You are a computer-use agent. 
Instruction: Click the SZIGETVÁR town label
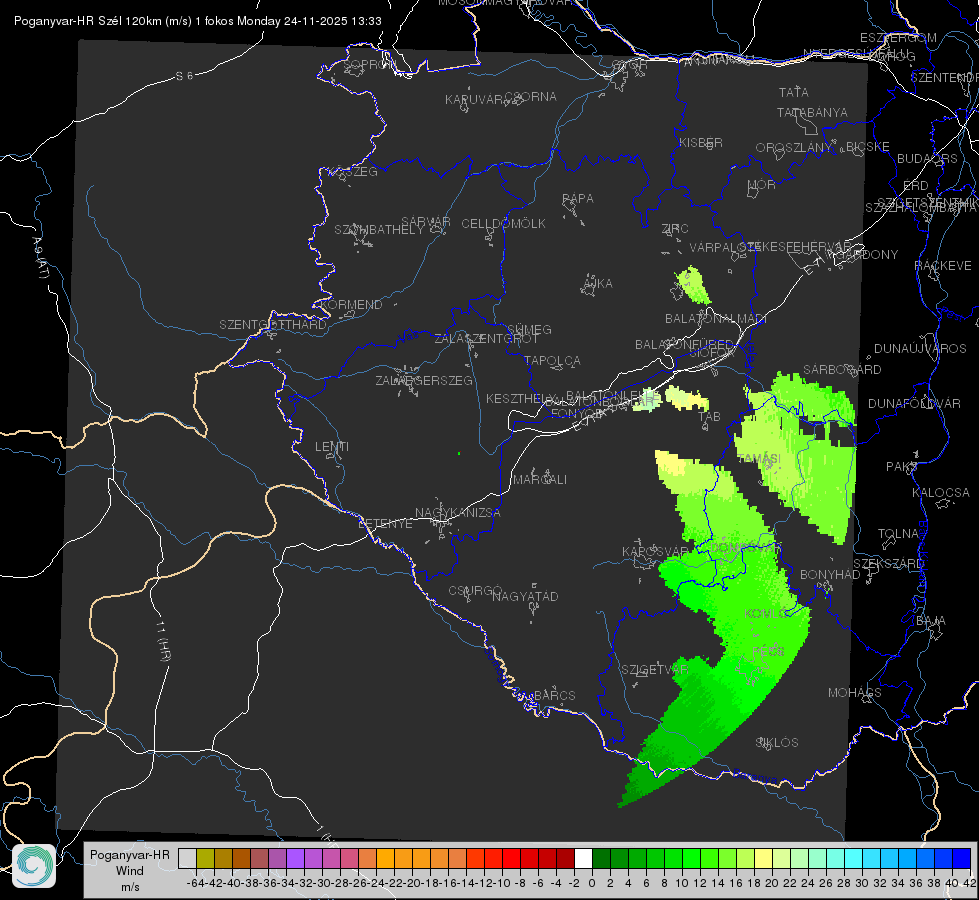(x=654, y=670)
